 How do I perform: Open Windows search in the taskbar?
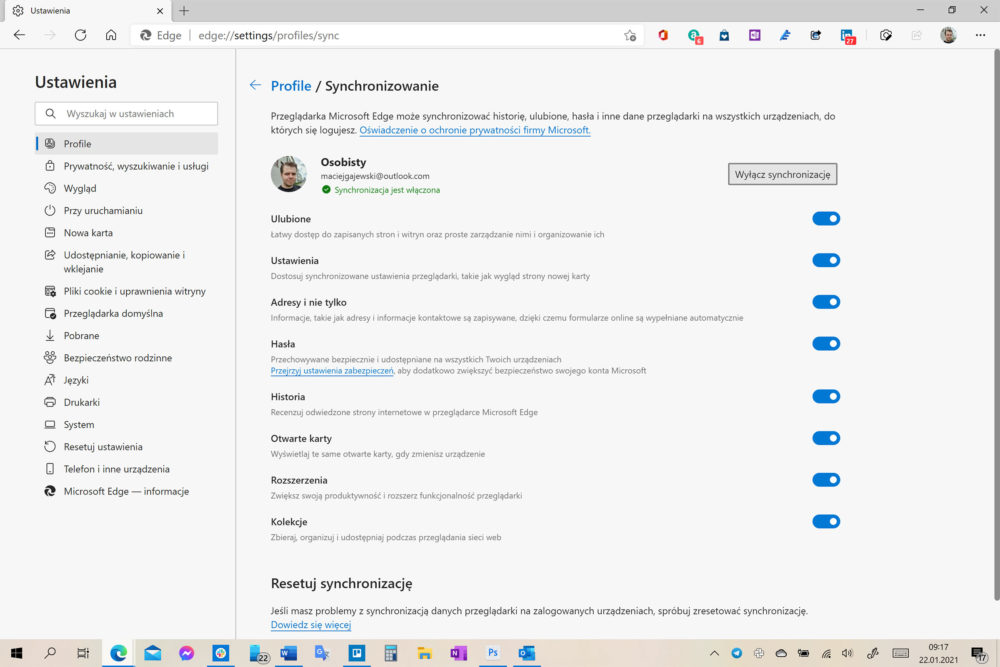[x=50, y=653]
